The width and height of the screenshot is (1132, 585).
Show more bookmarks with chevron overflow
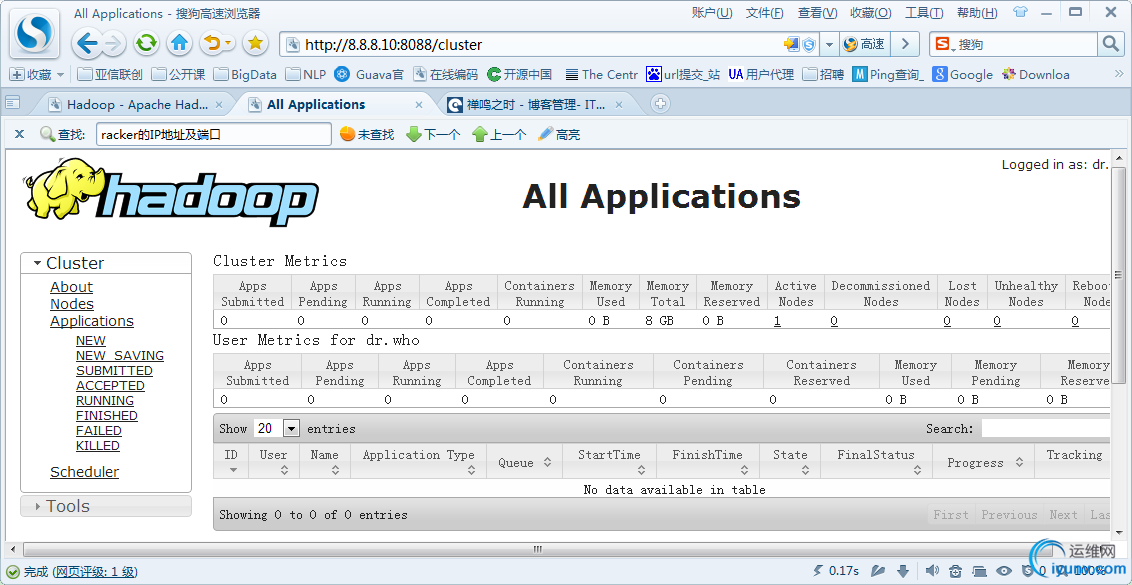click(x=1119, y=74)
